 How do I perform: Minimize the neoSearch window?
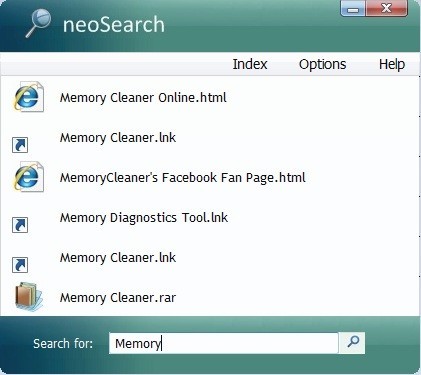click(x=353, y=9)
